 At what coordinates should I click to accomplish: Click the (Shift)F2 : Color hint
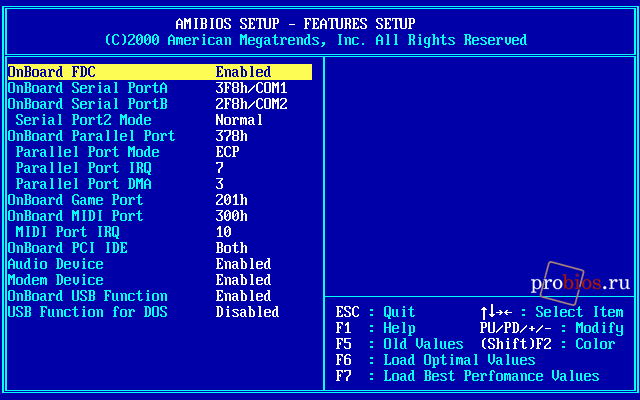click(548, 344)
